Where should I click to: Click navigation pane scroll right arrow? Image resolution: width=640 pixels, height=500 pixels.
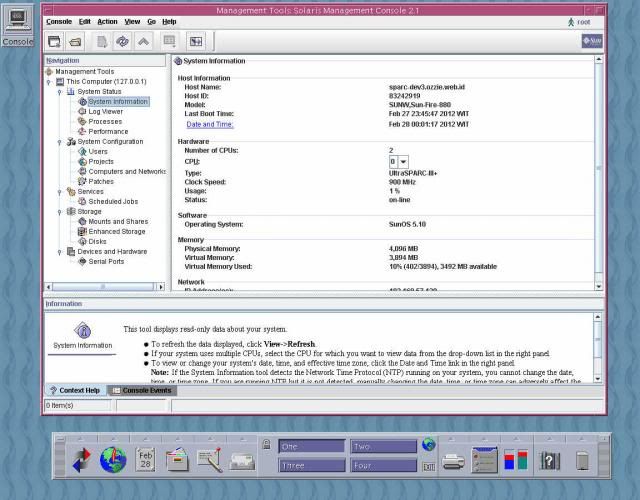pyautogui.click(x=161, y=287)
